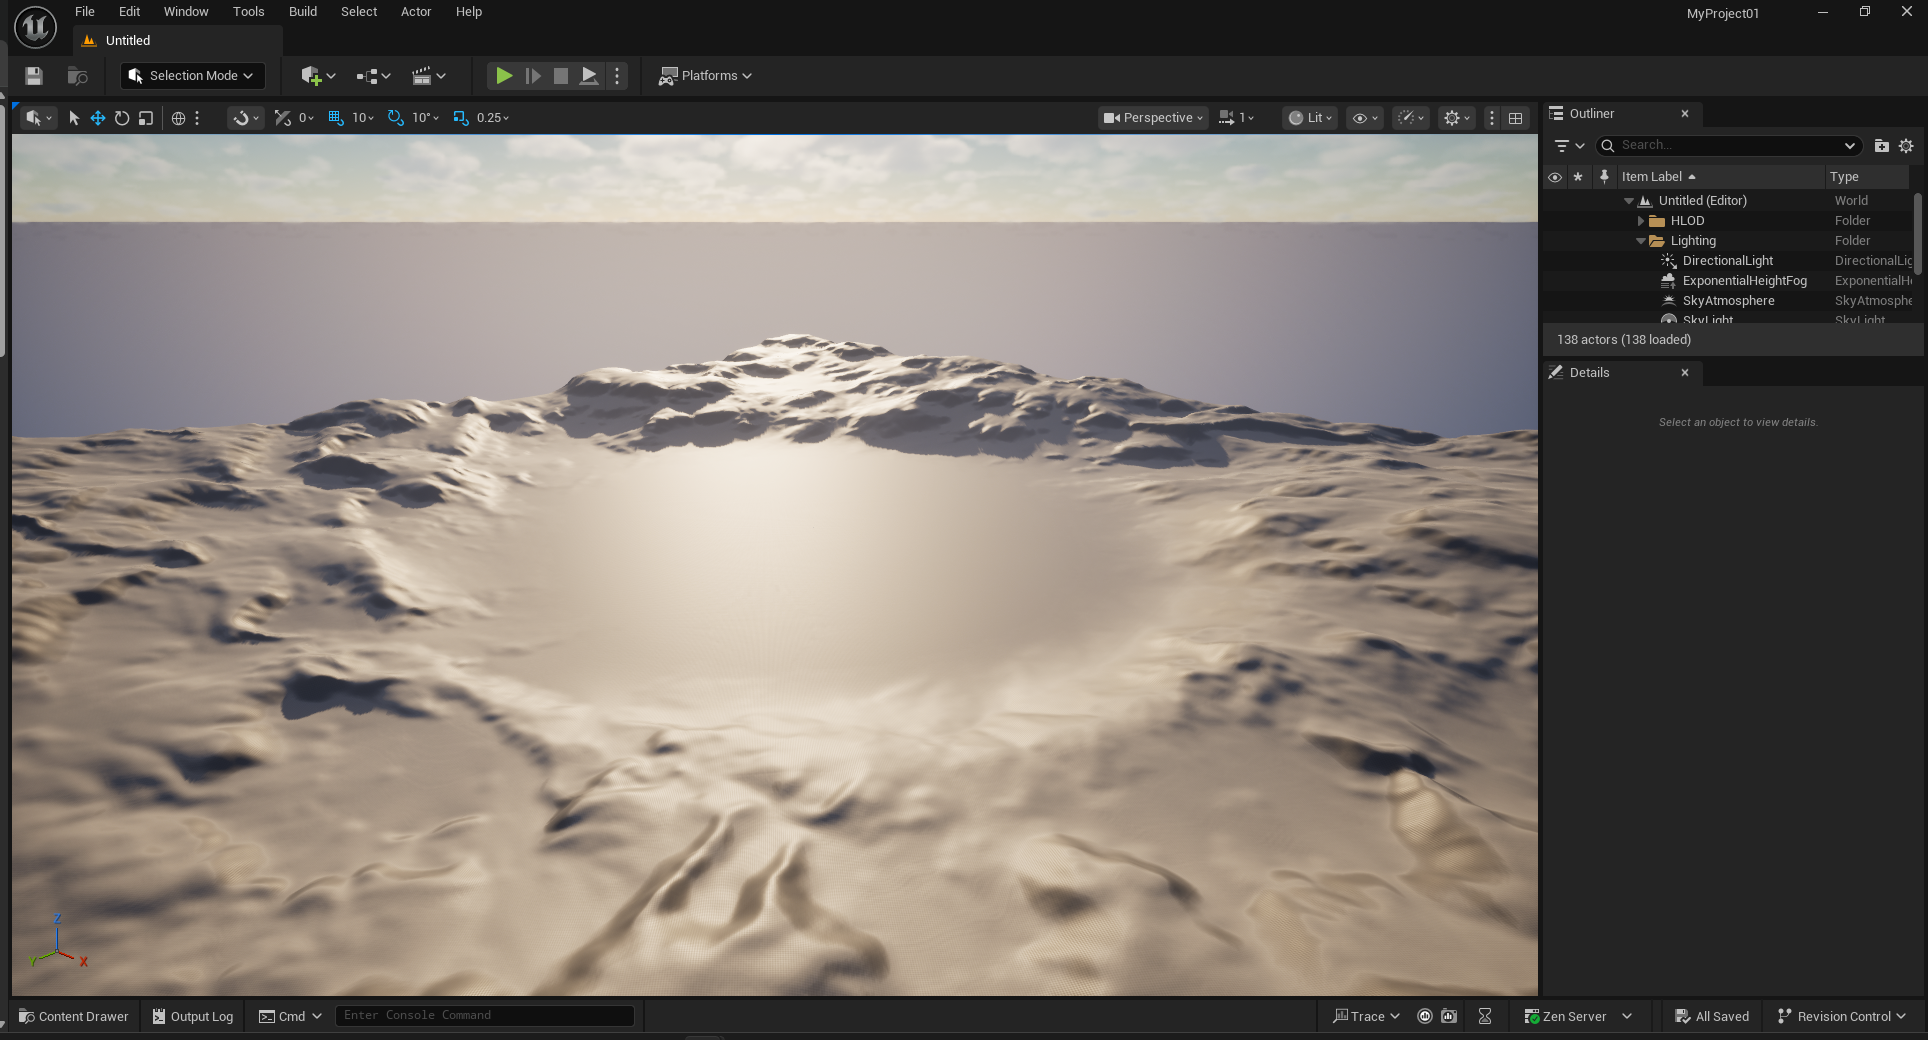Open the grid snap size 10 dropdown

pos(363,118)
